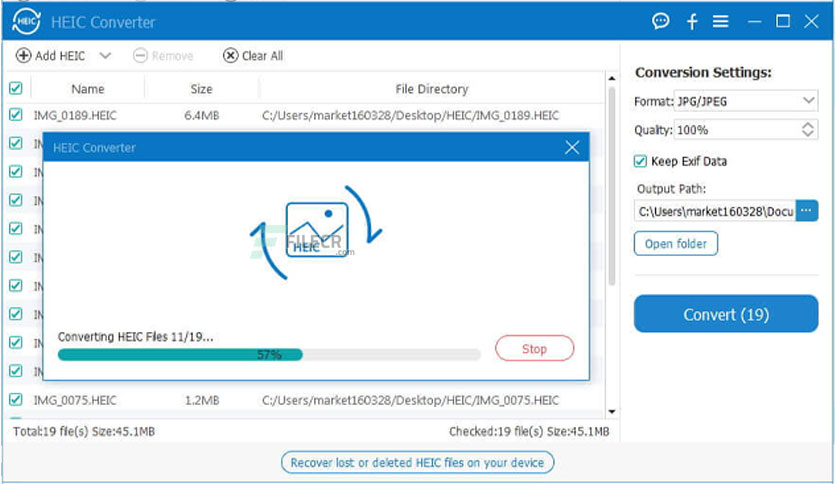Click the HEIC image conversion icon in dialog

coord(317,231)
